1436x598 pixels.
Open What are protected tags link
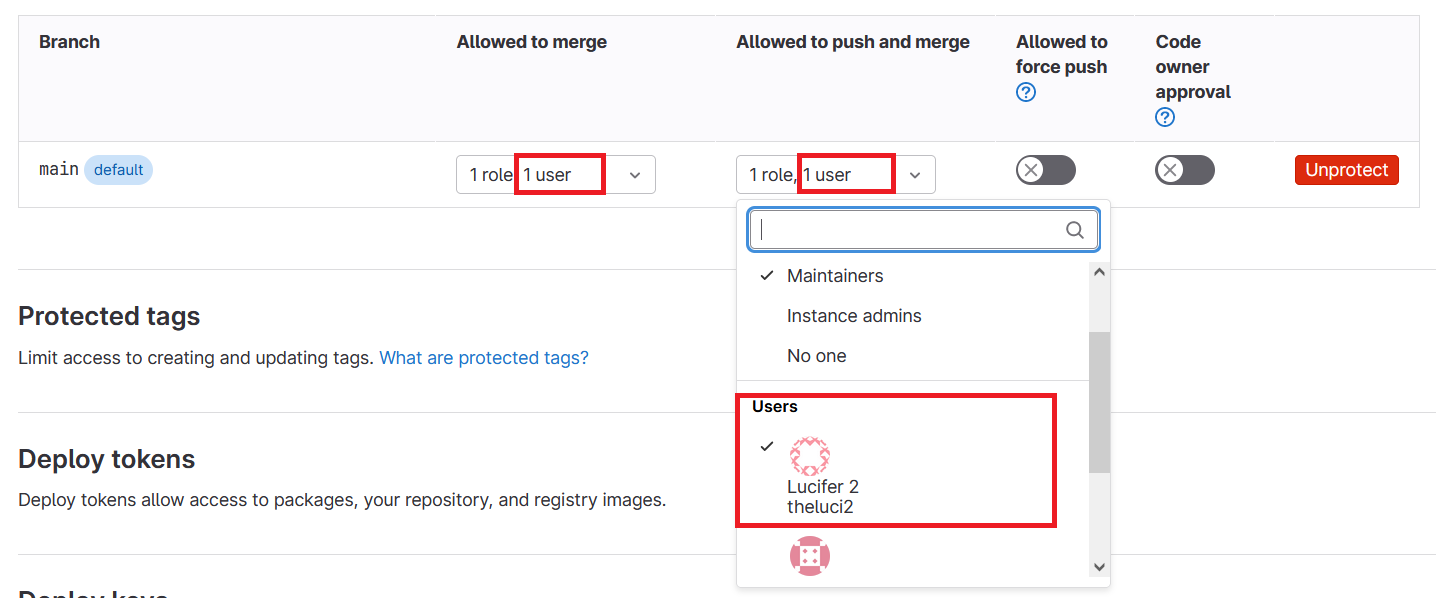click(484, 357)
